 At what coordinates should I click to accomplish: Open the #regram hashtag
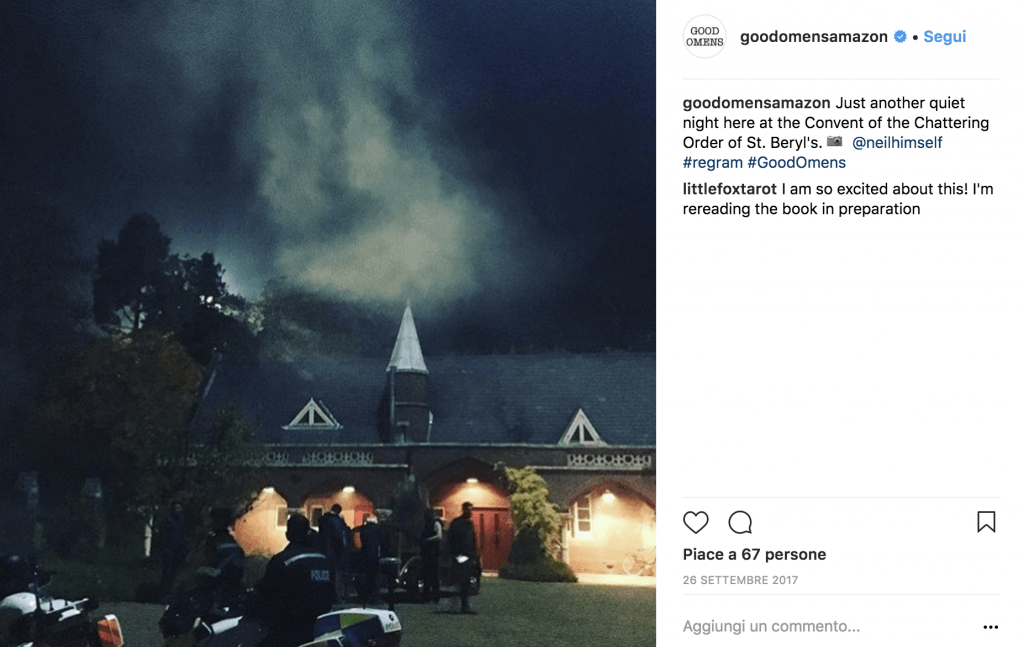pyautogui.click(x=712, y=163)
